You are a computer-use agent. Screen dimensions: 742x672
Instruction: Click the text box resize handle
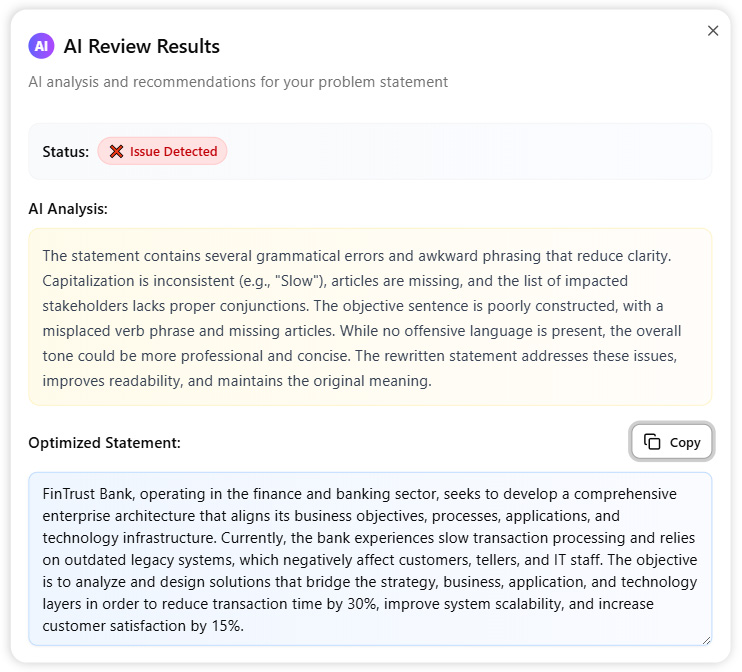point(706,639)
